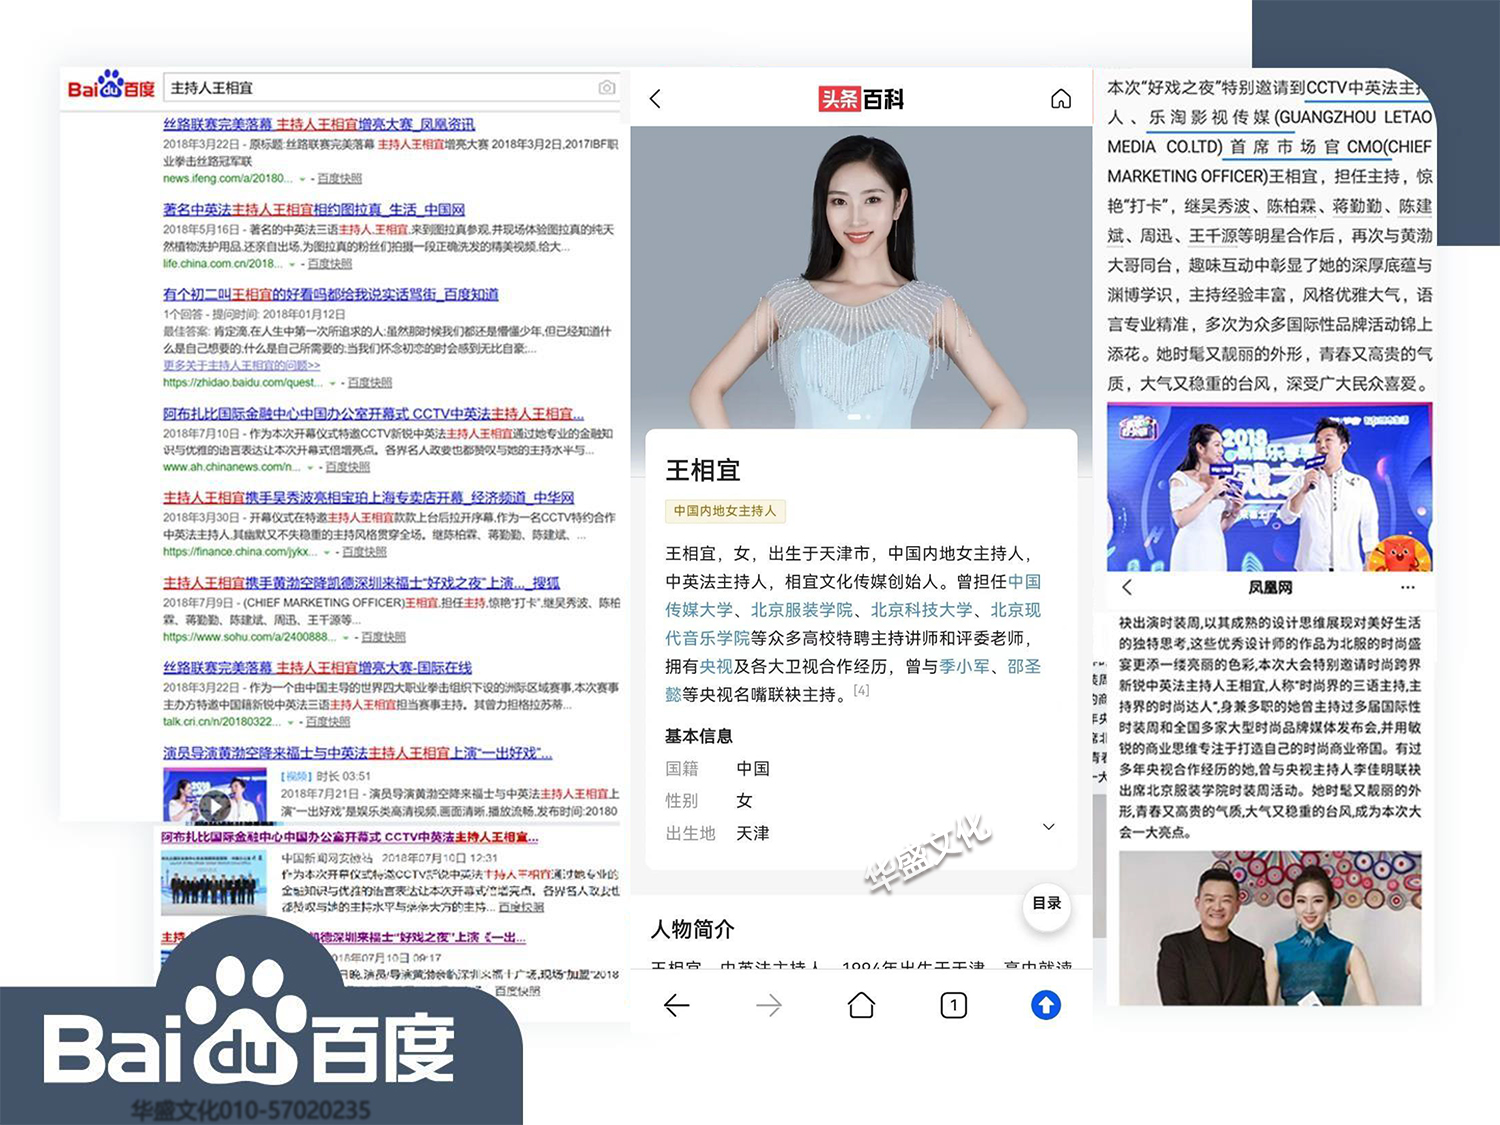
Task: Open result 丝路联赛完美落幕 from 国际在线
Action: [x=317, y=667]
